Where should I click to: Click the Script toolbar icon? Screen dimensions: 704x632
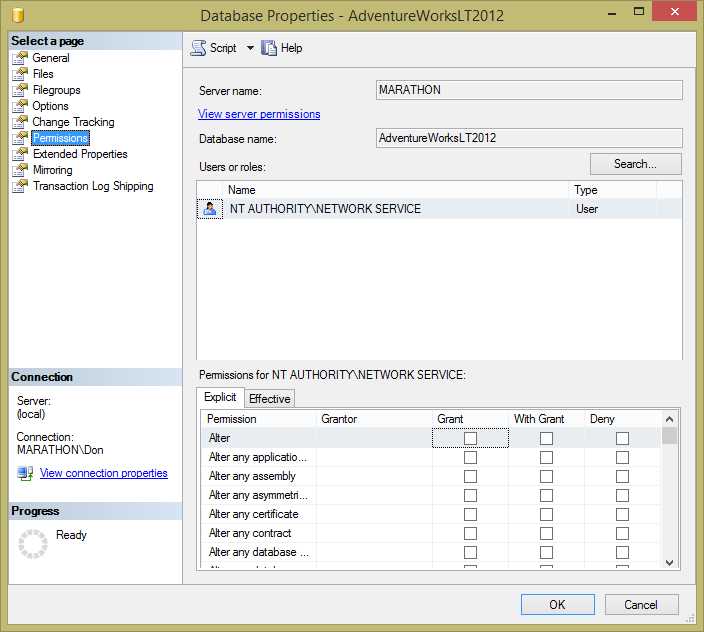(x=198, y=48)
